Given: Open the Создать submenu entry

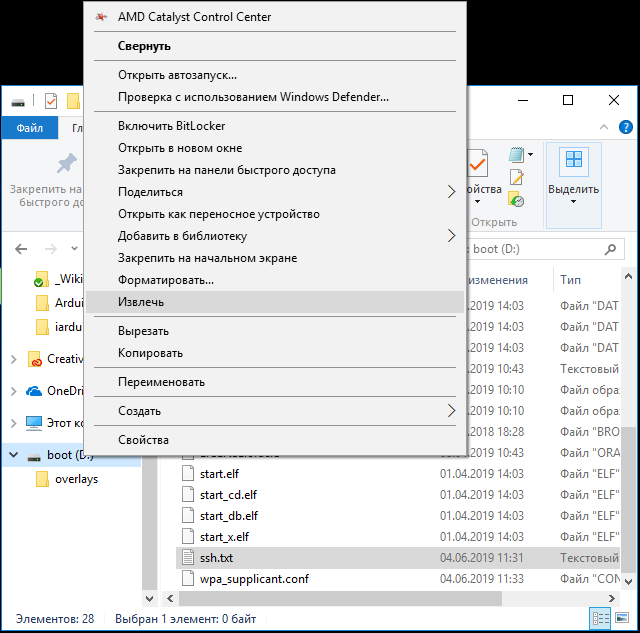Looking at the screenshot, I should 275,411.
